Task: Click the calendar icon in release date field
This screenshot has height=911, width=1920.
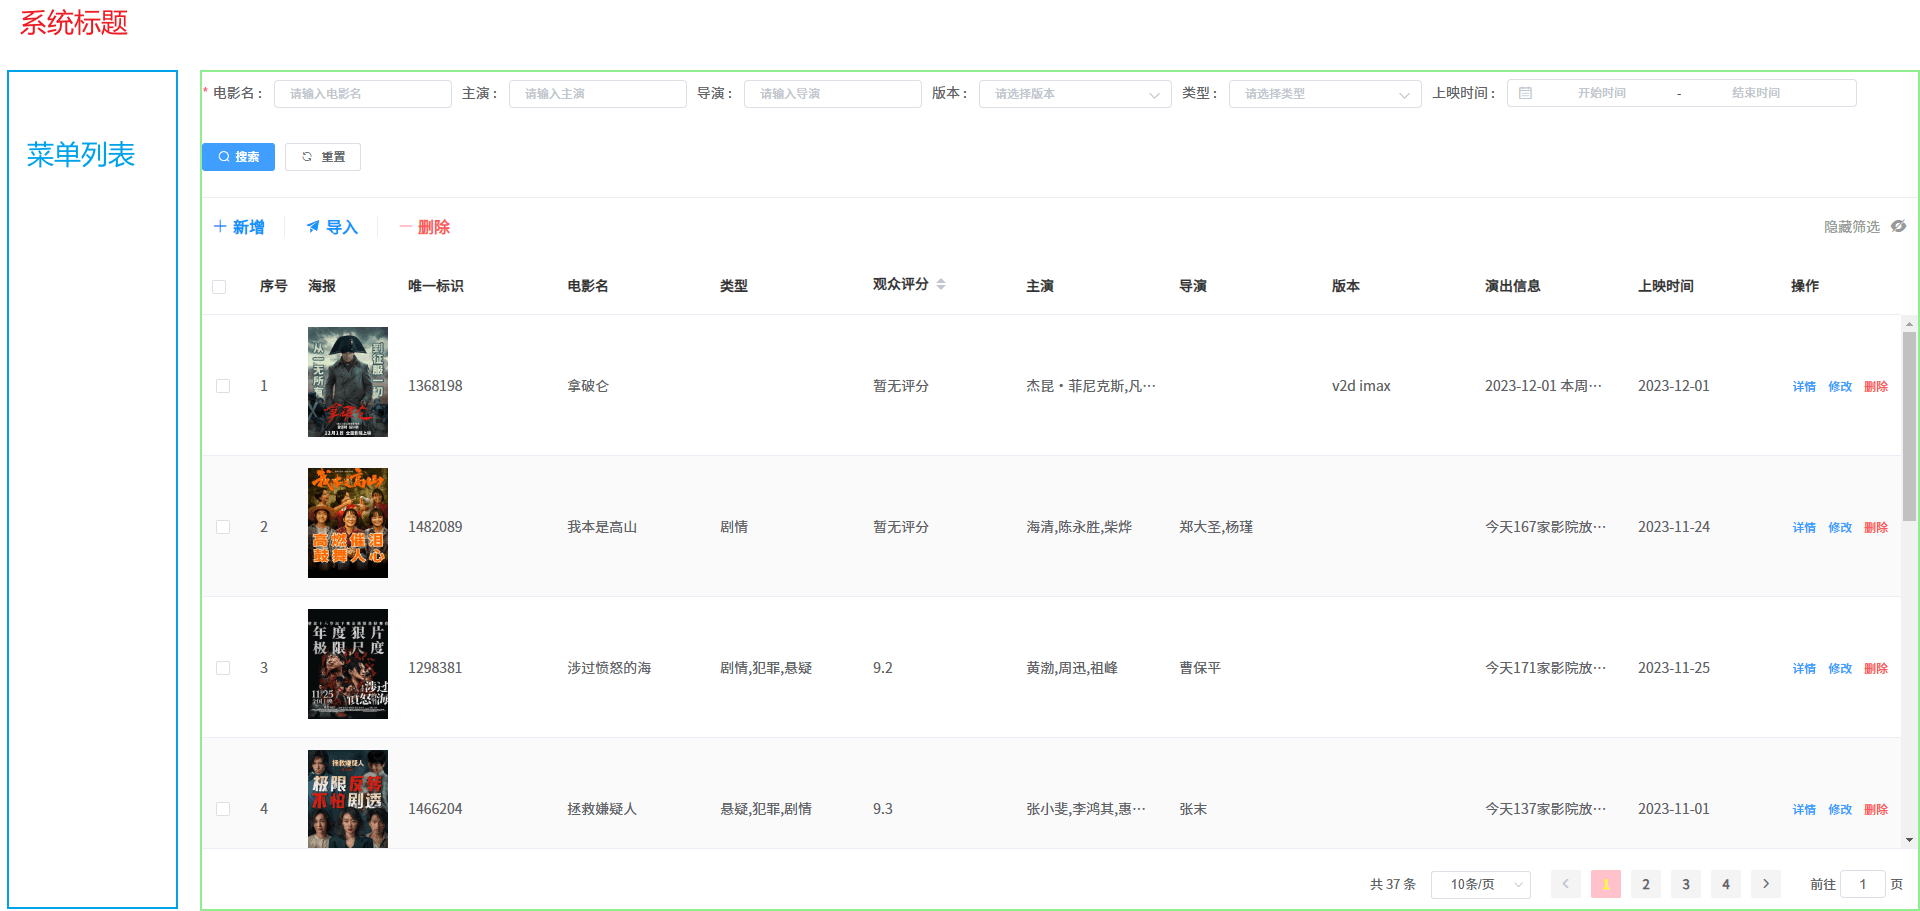Action: click(1525, 93)
